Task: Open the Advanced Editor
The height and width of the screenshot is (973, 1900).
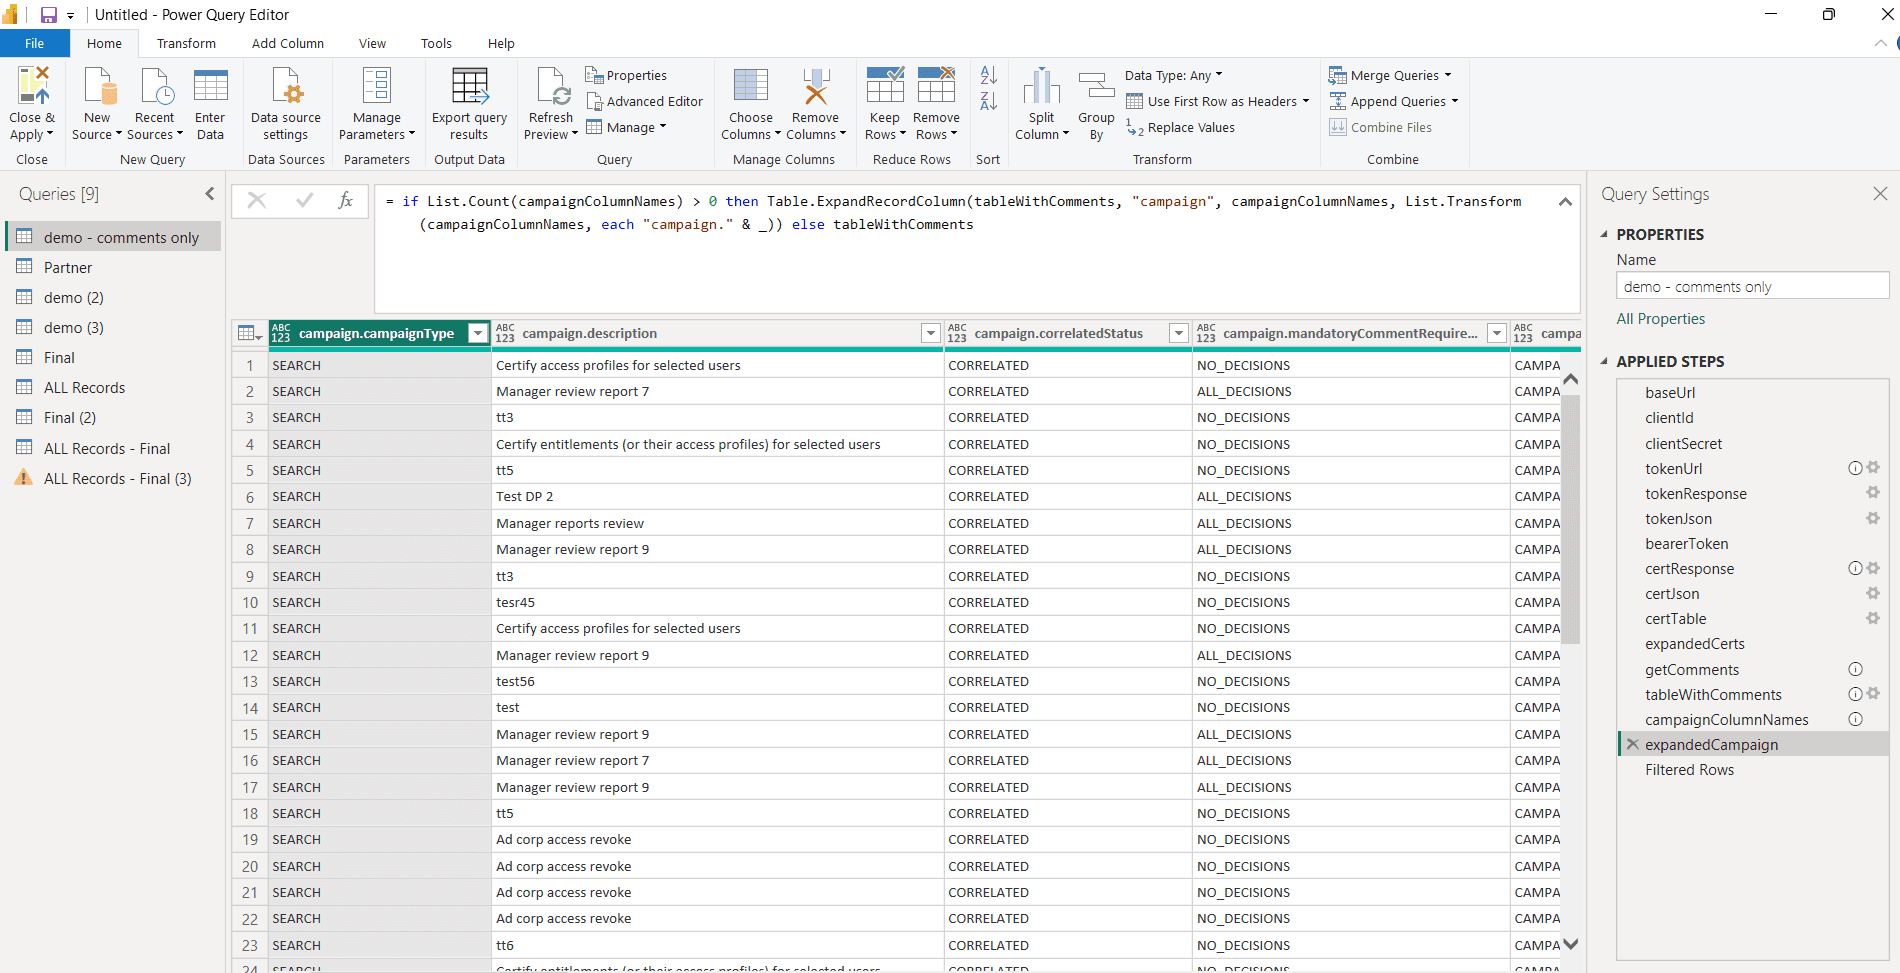Action: click(x=644, y=101)
